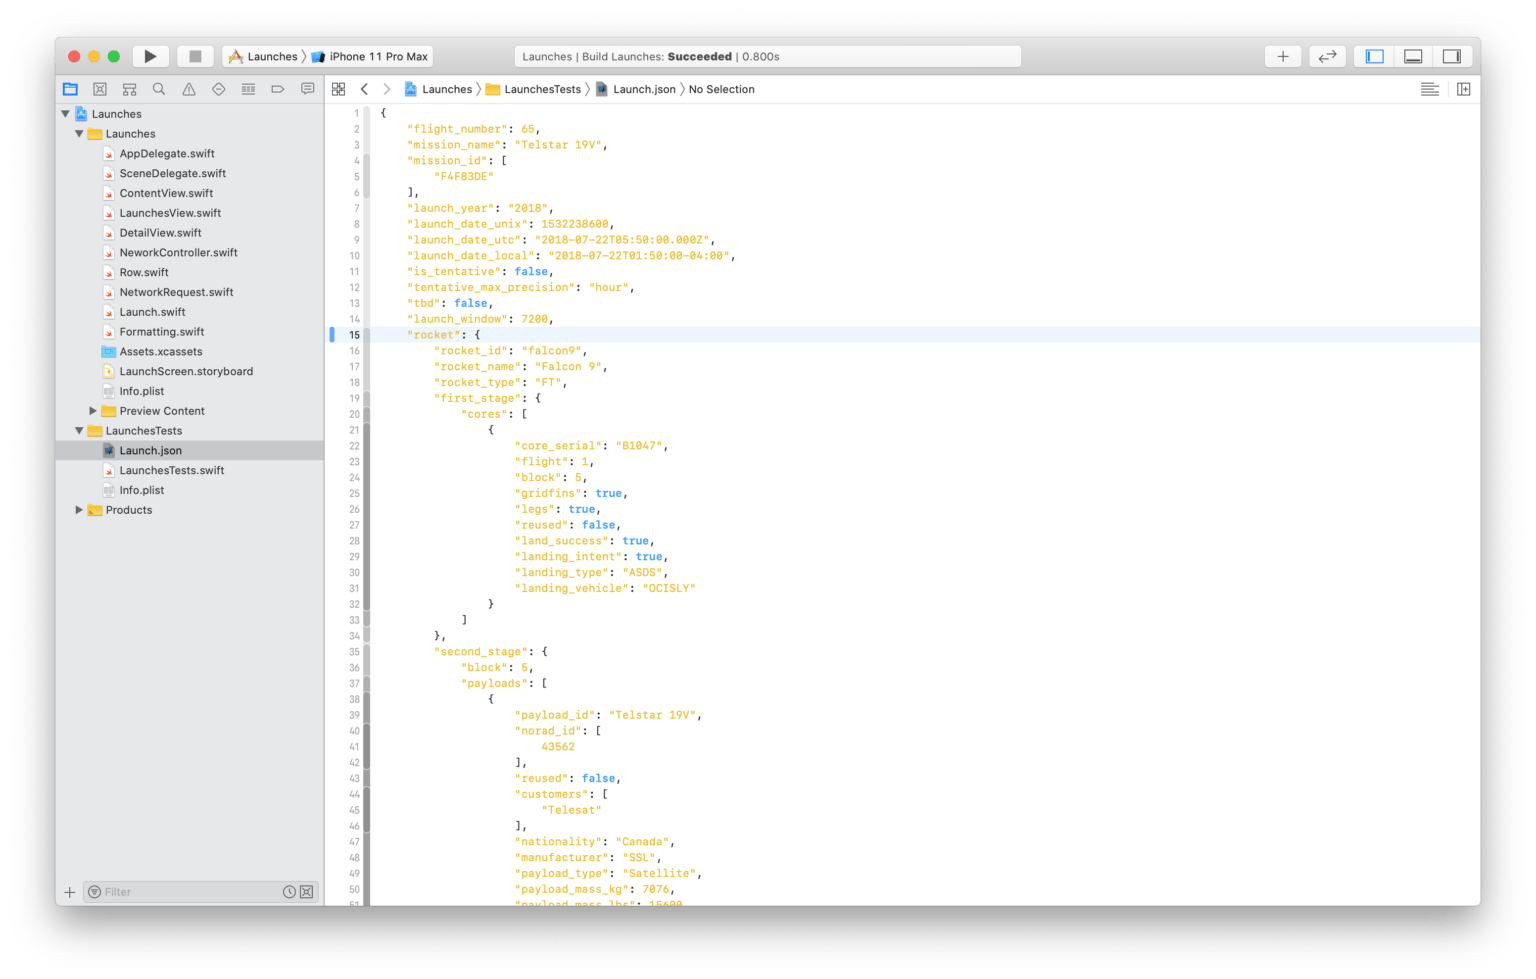The height and width of the screenshot is (979, 1536).
Task: Open the Launch.json breadcrumb menu
Action: (643, 89)
